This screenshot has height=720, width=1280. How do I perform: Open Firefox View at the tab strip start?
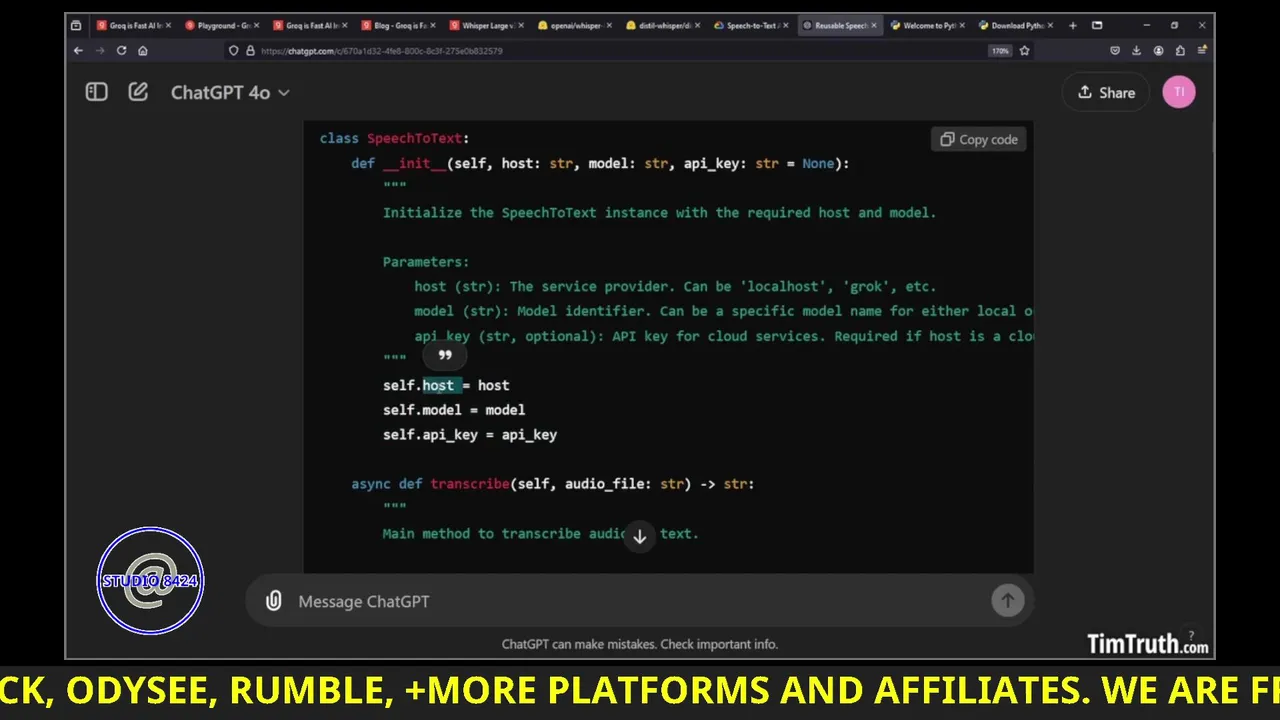tap(76, 26)
